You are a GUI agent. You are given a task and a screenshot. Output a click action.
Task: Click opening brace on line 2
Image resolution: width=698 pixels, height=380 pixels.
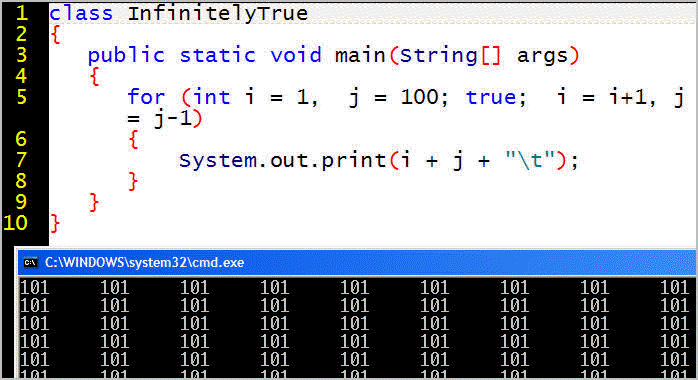pyautogui.click(x=55, y=34)
